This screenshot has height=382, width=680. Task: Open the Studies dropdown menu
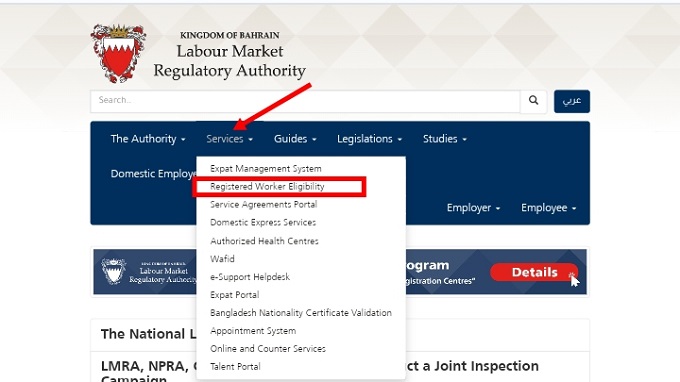445,139
